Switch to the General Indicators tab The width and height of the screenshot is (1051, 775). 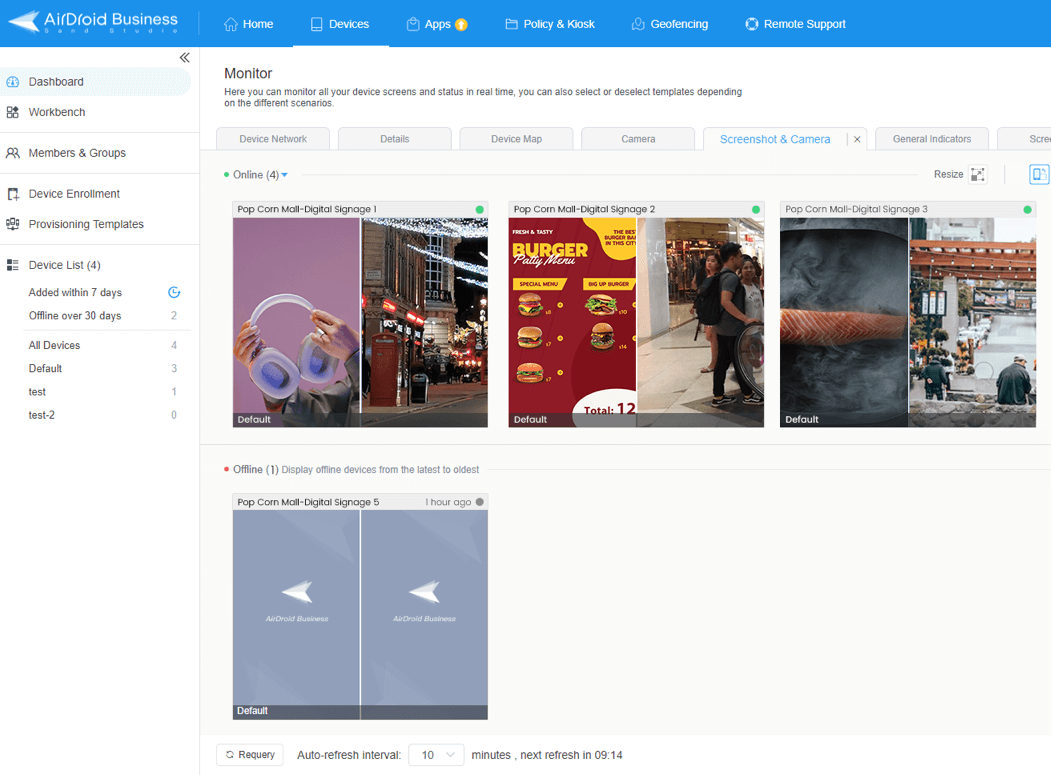point(932,139)
